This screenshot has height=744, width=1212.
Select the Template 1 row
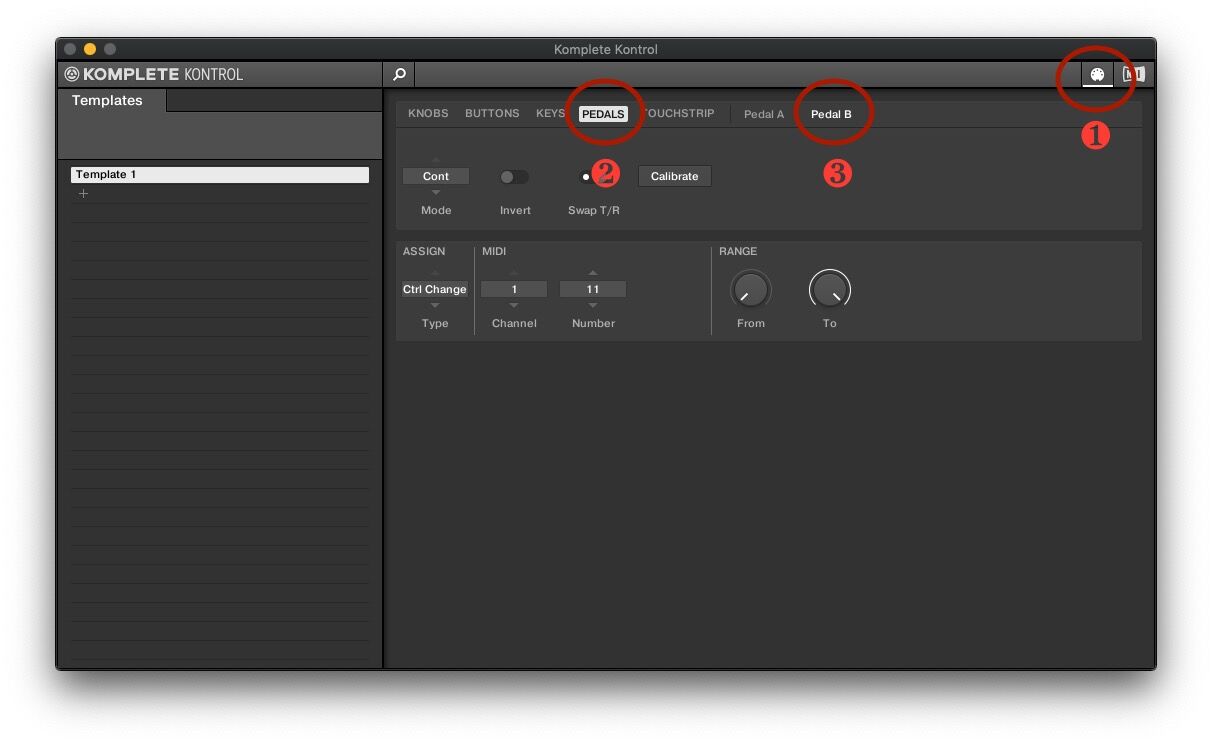[220, 174]
